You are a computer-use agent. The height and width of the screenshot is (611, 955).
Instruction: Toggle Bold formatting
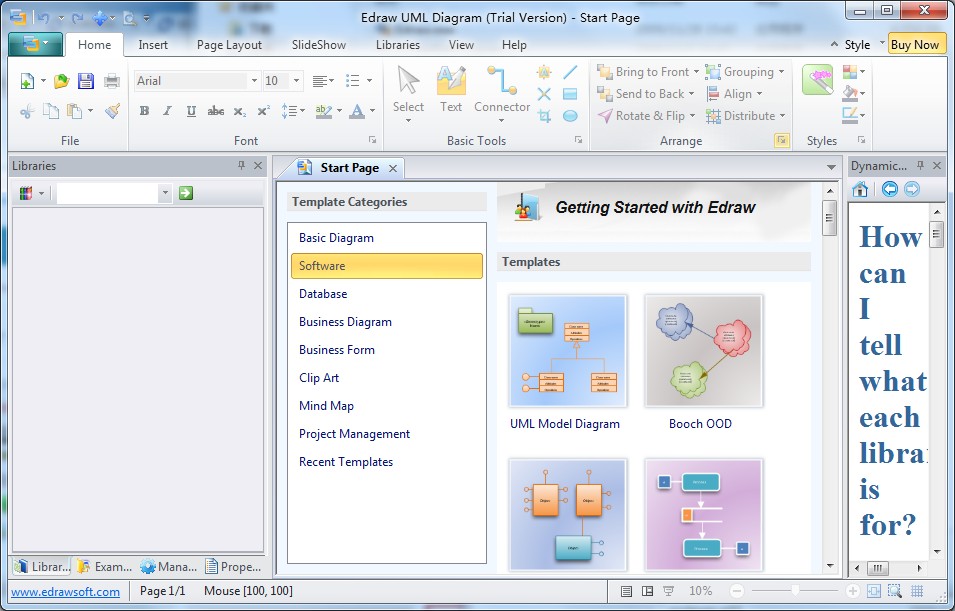(x=144, y=111)
